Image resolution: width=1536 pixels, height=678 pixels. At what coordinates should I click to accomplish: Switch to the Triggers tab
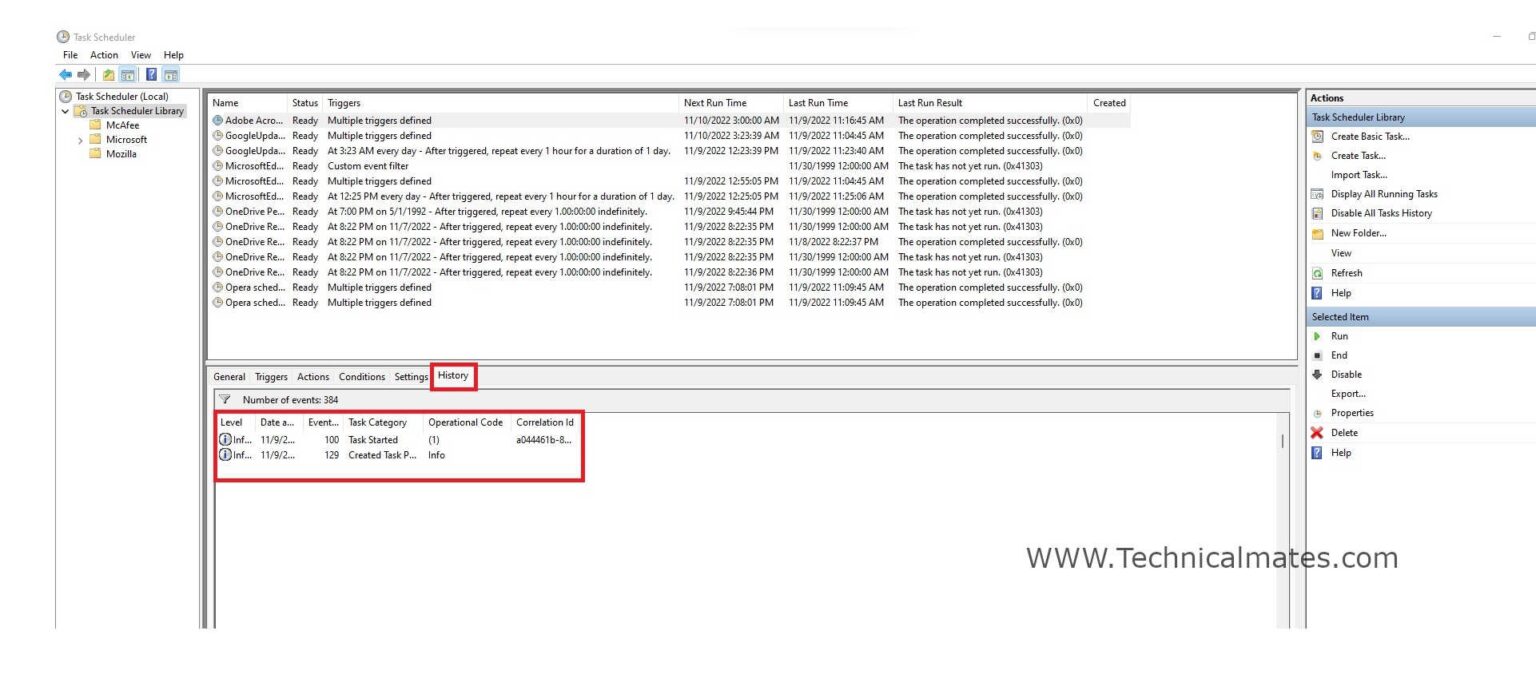[x=271, y=377]
